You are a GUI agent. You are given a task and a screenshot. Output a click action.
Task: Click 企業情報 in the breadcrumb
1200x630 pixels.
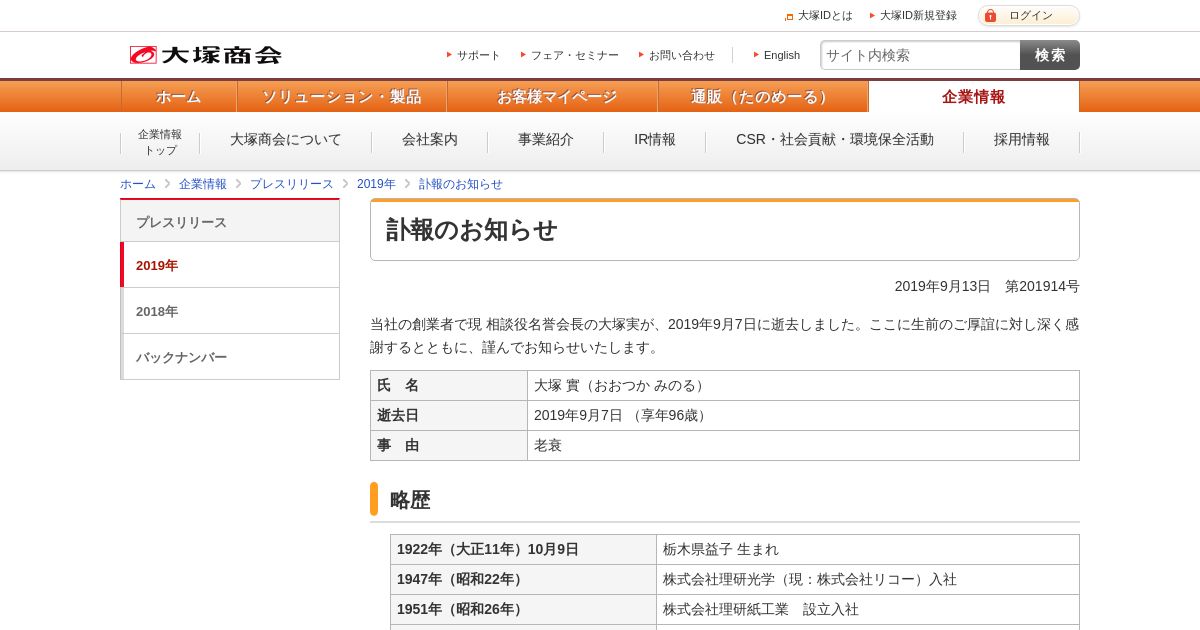(x=203, y=184)
